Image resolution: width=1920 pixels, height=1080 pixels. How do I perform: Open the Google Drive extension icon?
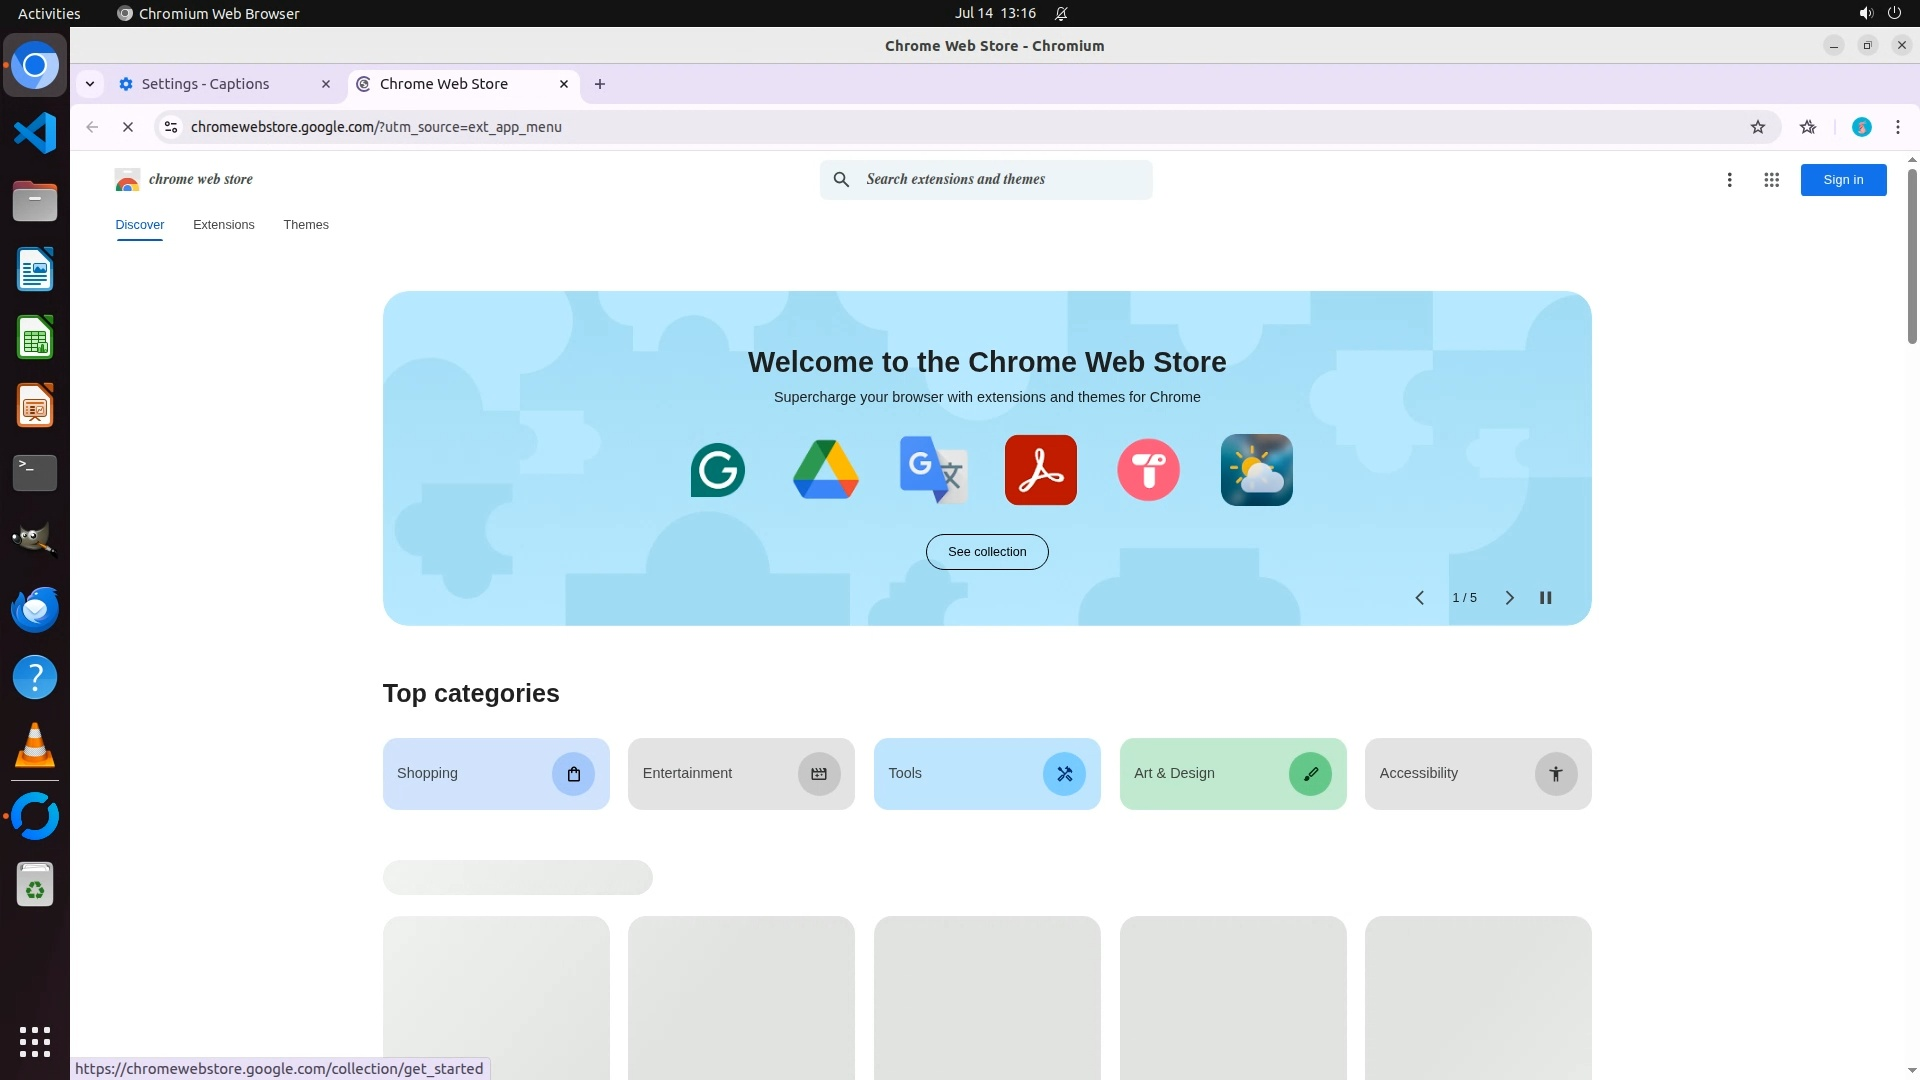pos(825,470)
